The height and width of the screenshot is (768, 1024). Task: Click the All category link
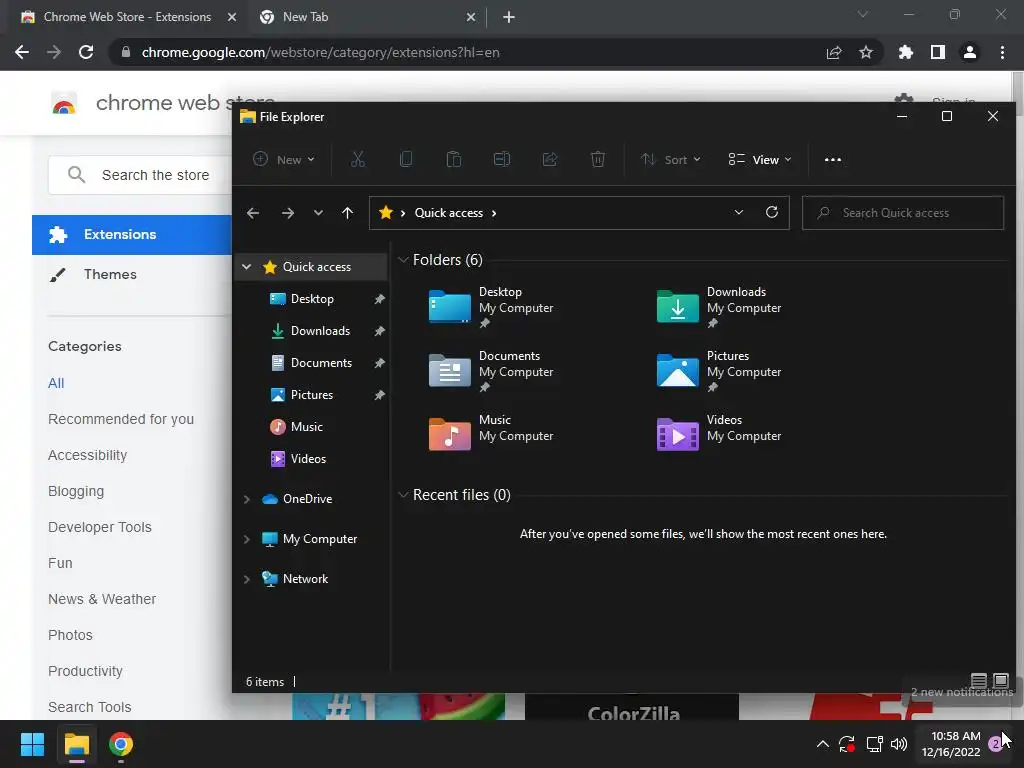click(56, 383)
